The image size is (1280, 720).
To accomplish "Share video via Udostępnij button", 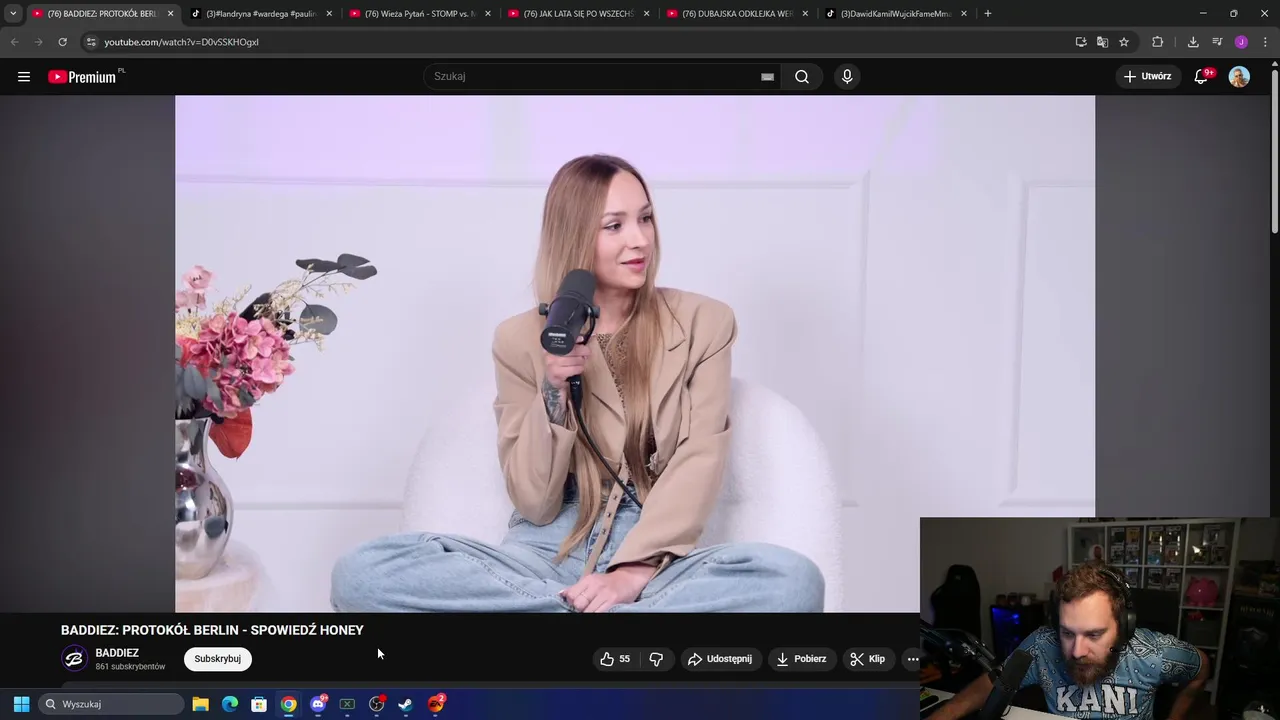I will [x=719, y=659].
